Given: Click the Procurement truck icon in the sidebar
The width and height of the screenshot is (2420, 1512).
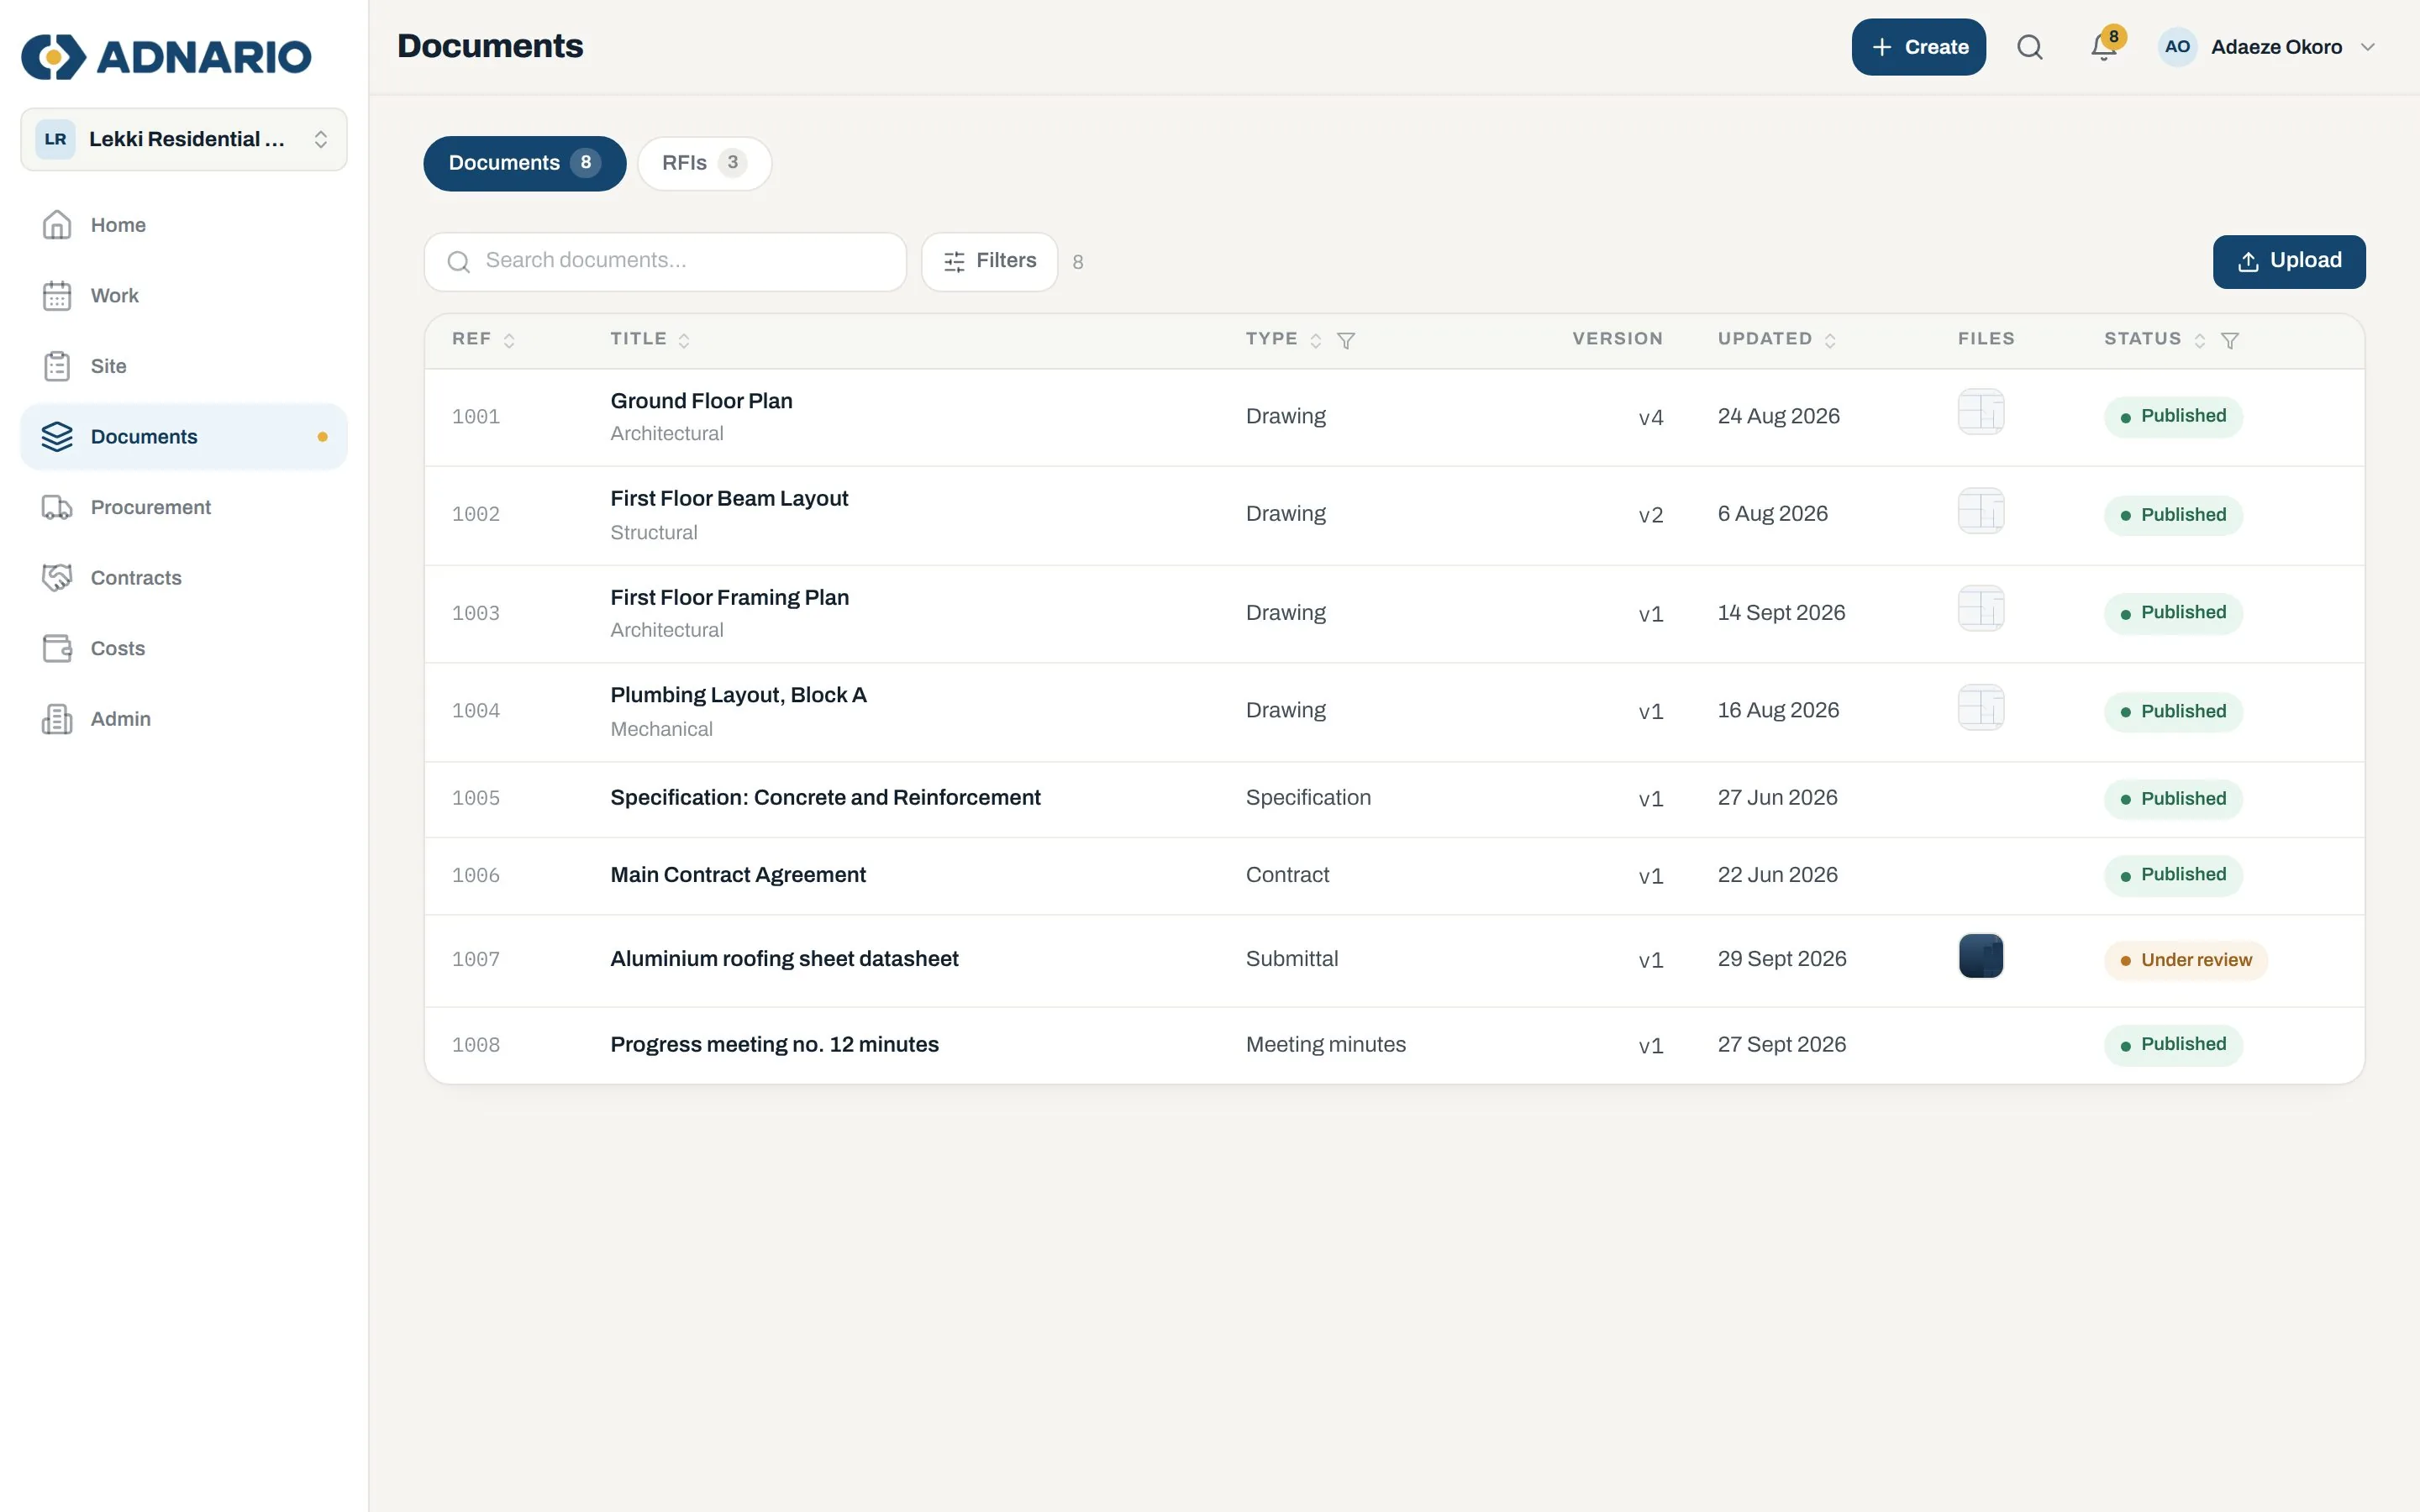Looking at the screenshot, I should [57, 507].
